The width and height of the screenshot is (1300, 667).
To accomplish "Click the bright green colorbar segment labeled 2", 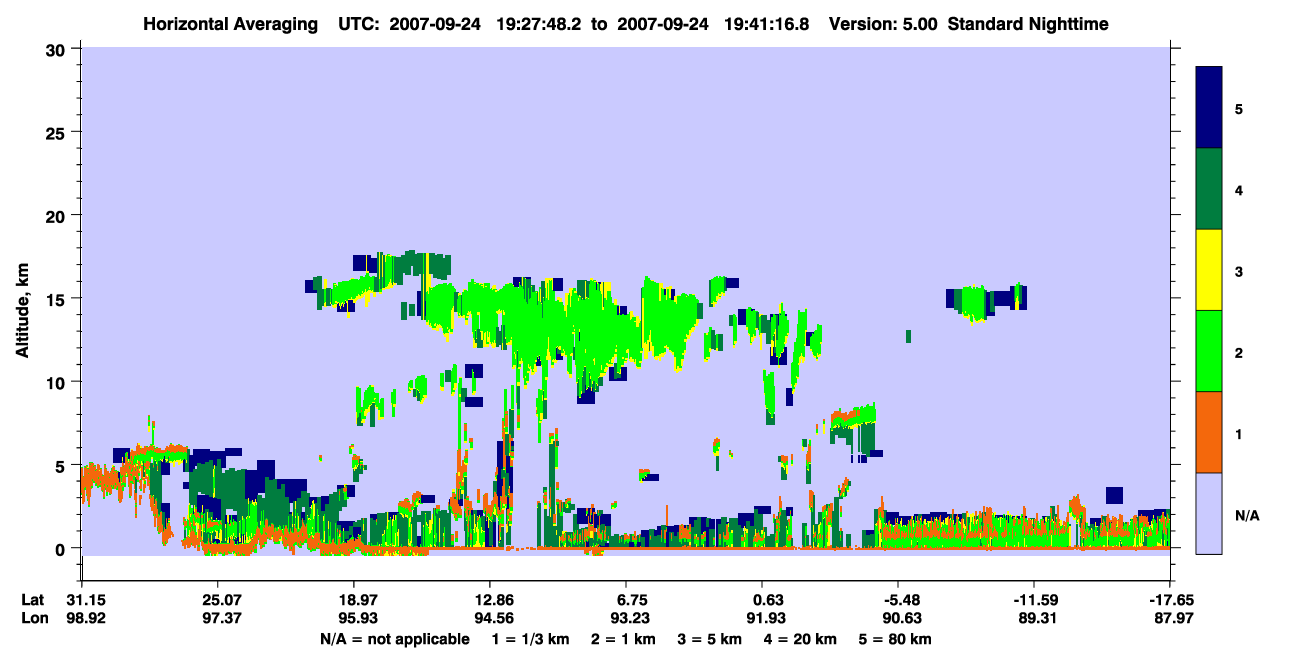I will [x=1209, y=351].
